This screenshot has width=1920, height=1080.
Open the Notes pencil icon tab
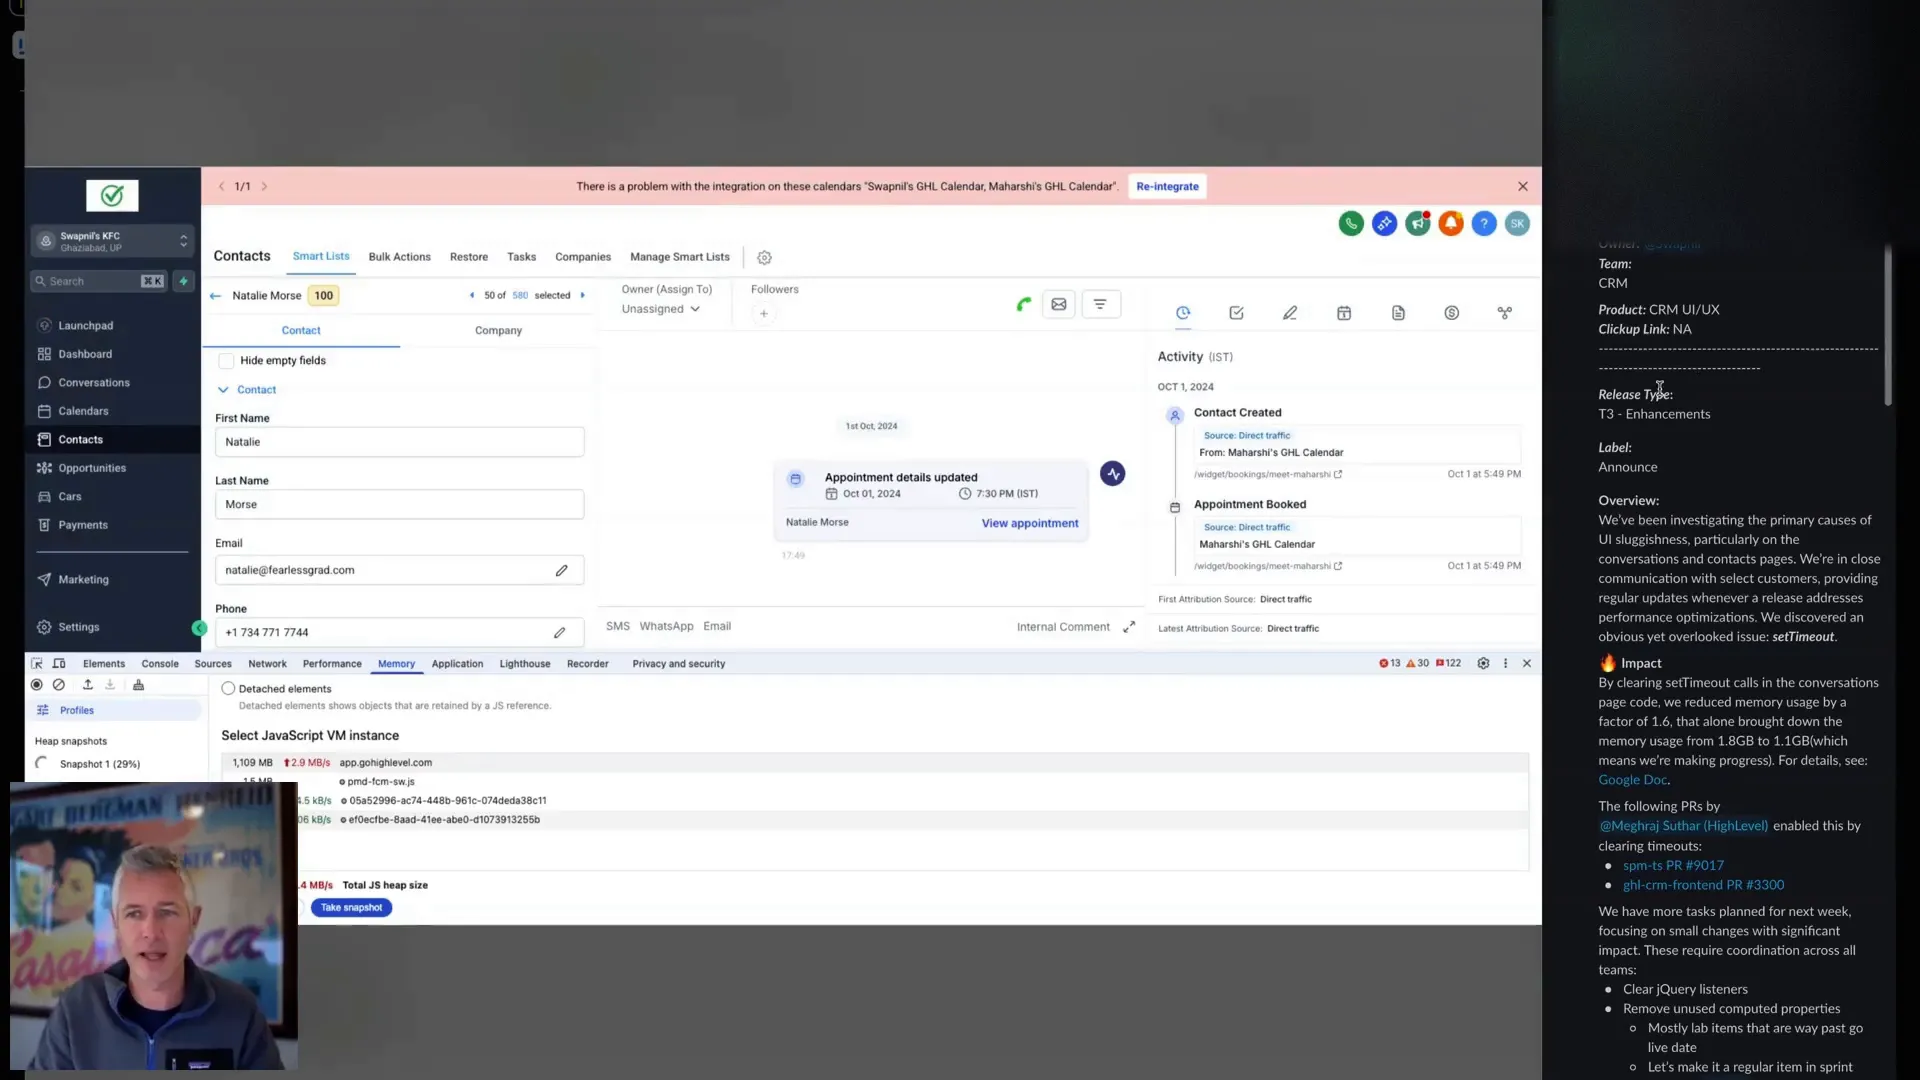[1290, 313]
